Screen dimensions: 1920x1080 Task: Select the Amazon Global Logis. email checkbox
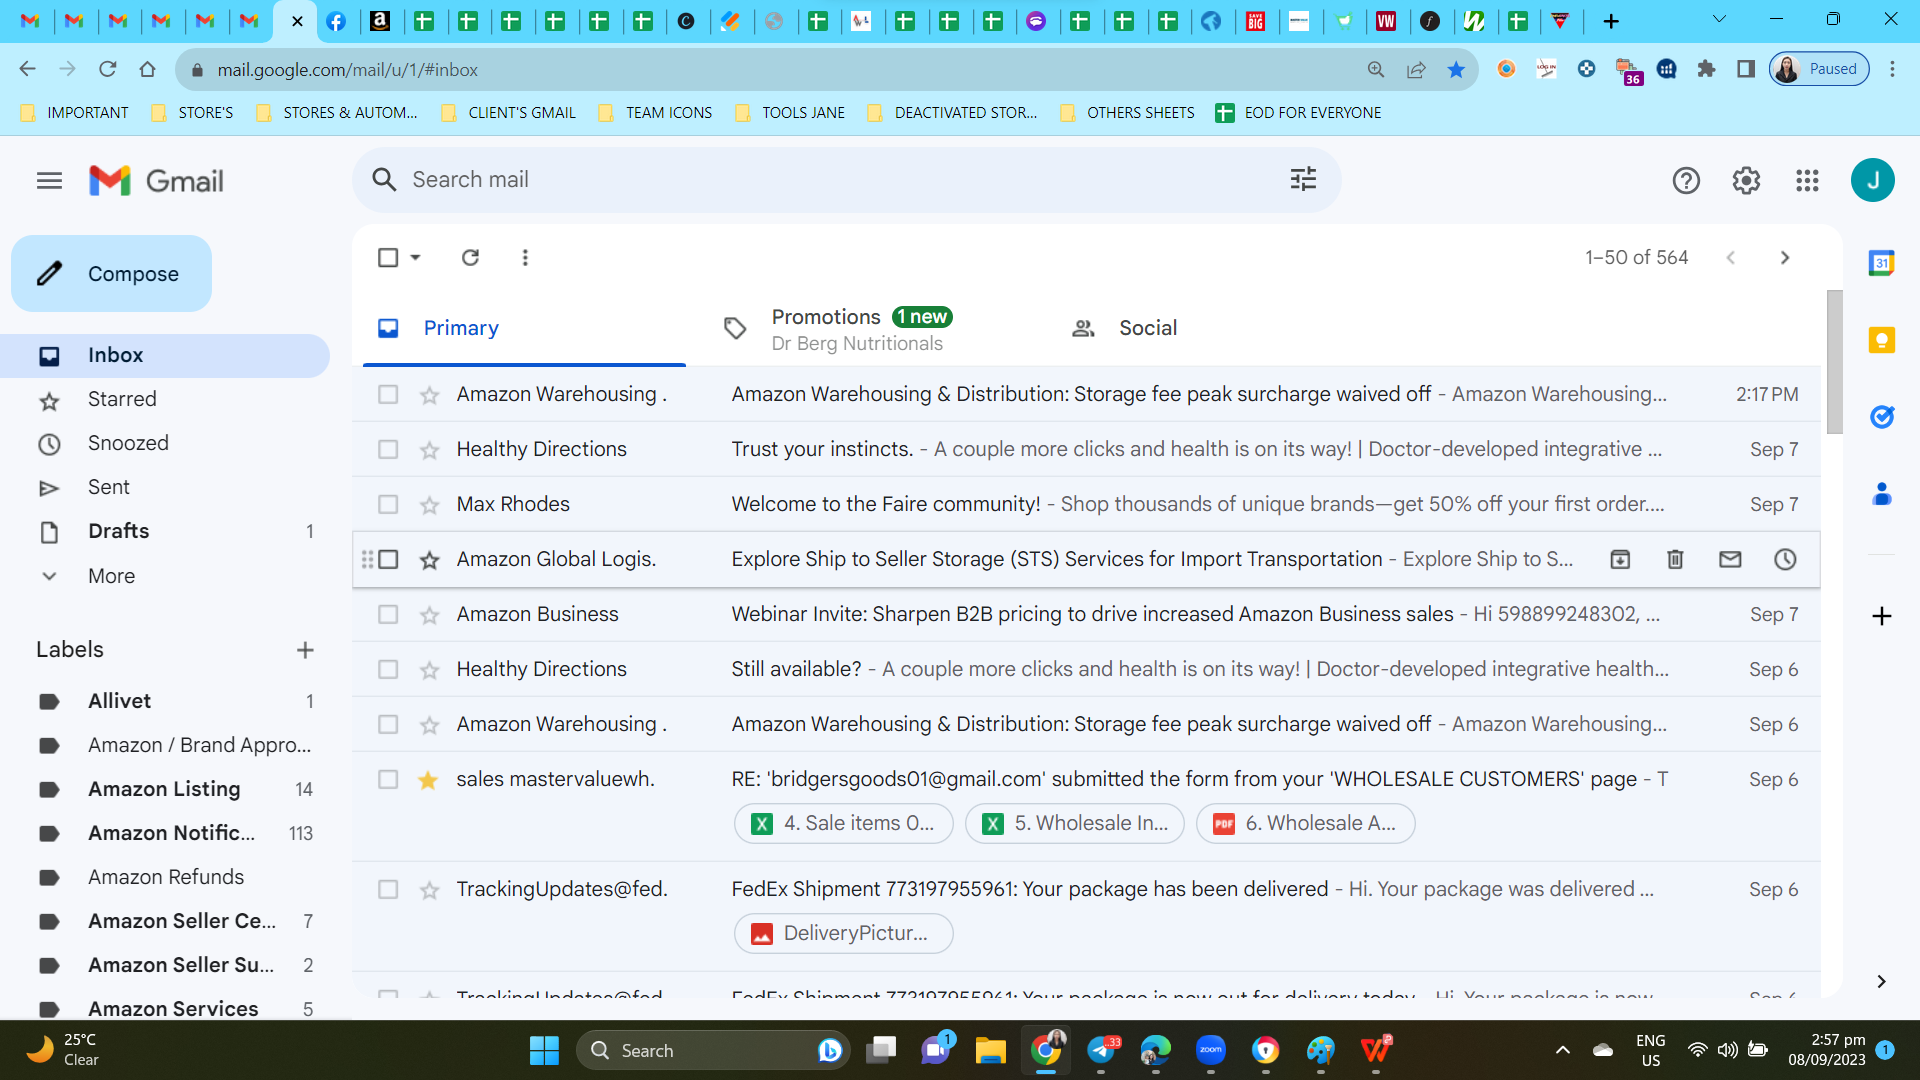tap(388, 560)
